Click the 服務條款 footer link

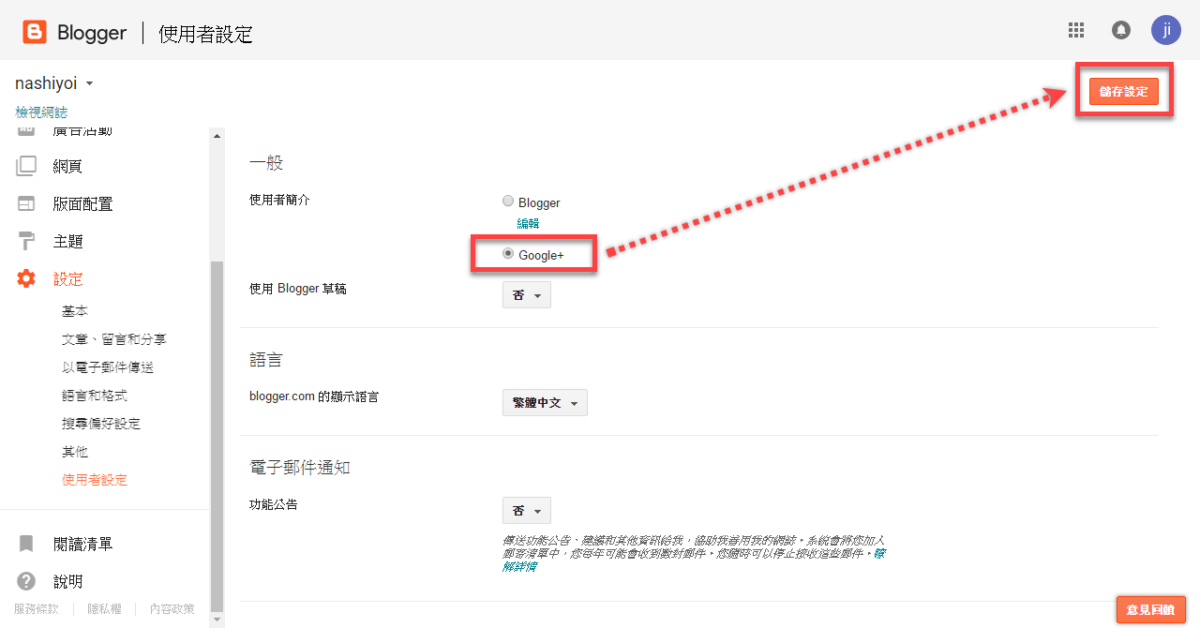pos(36,608)
